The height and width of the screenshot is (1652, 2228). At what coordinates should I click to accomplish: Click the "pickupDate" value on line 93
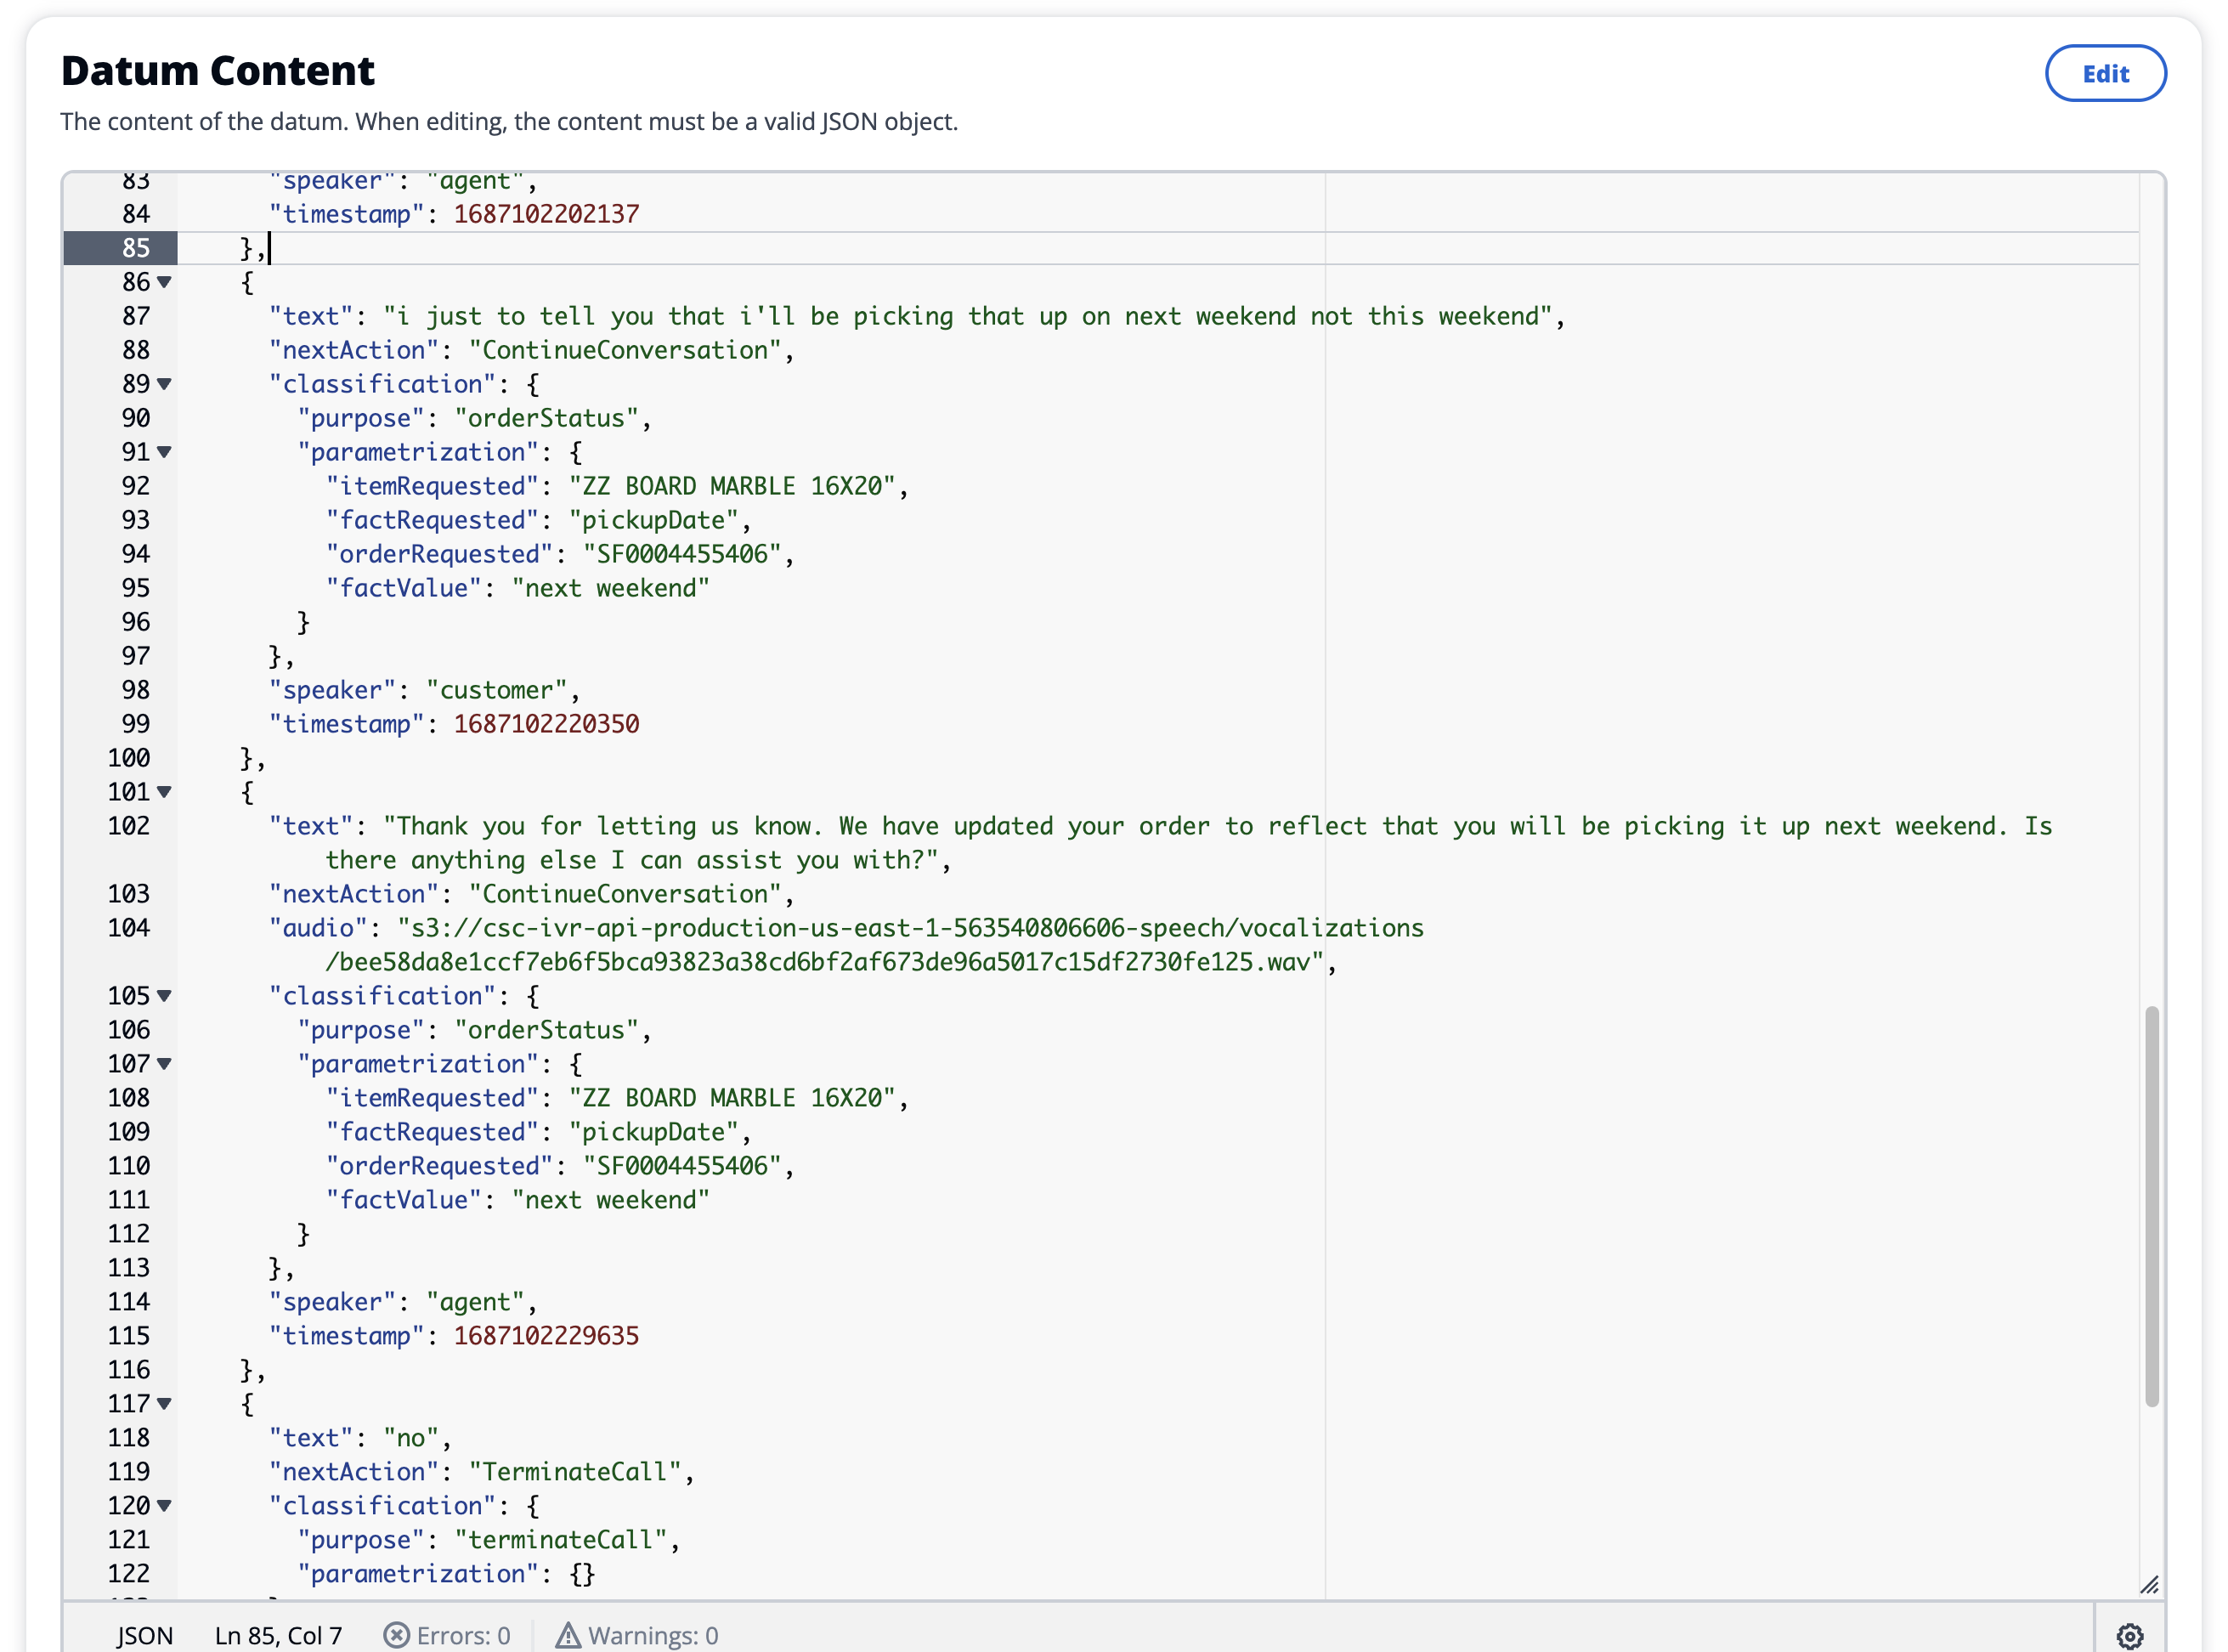pyautogui.click(x=654, y=520)
